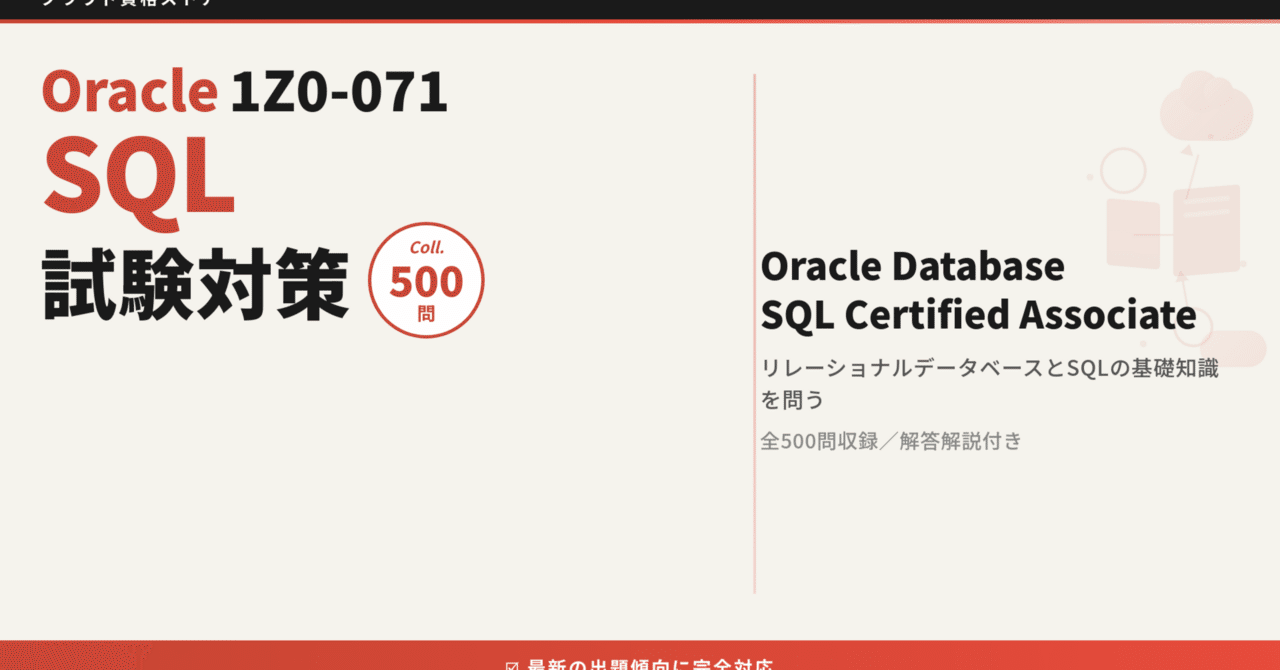Click the '試験対策' heading text

(195, 284)
